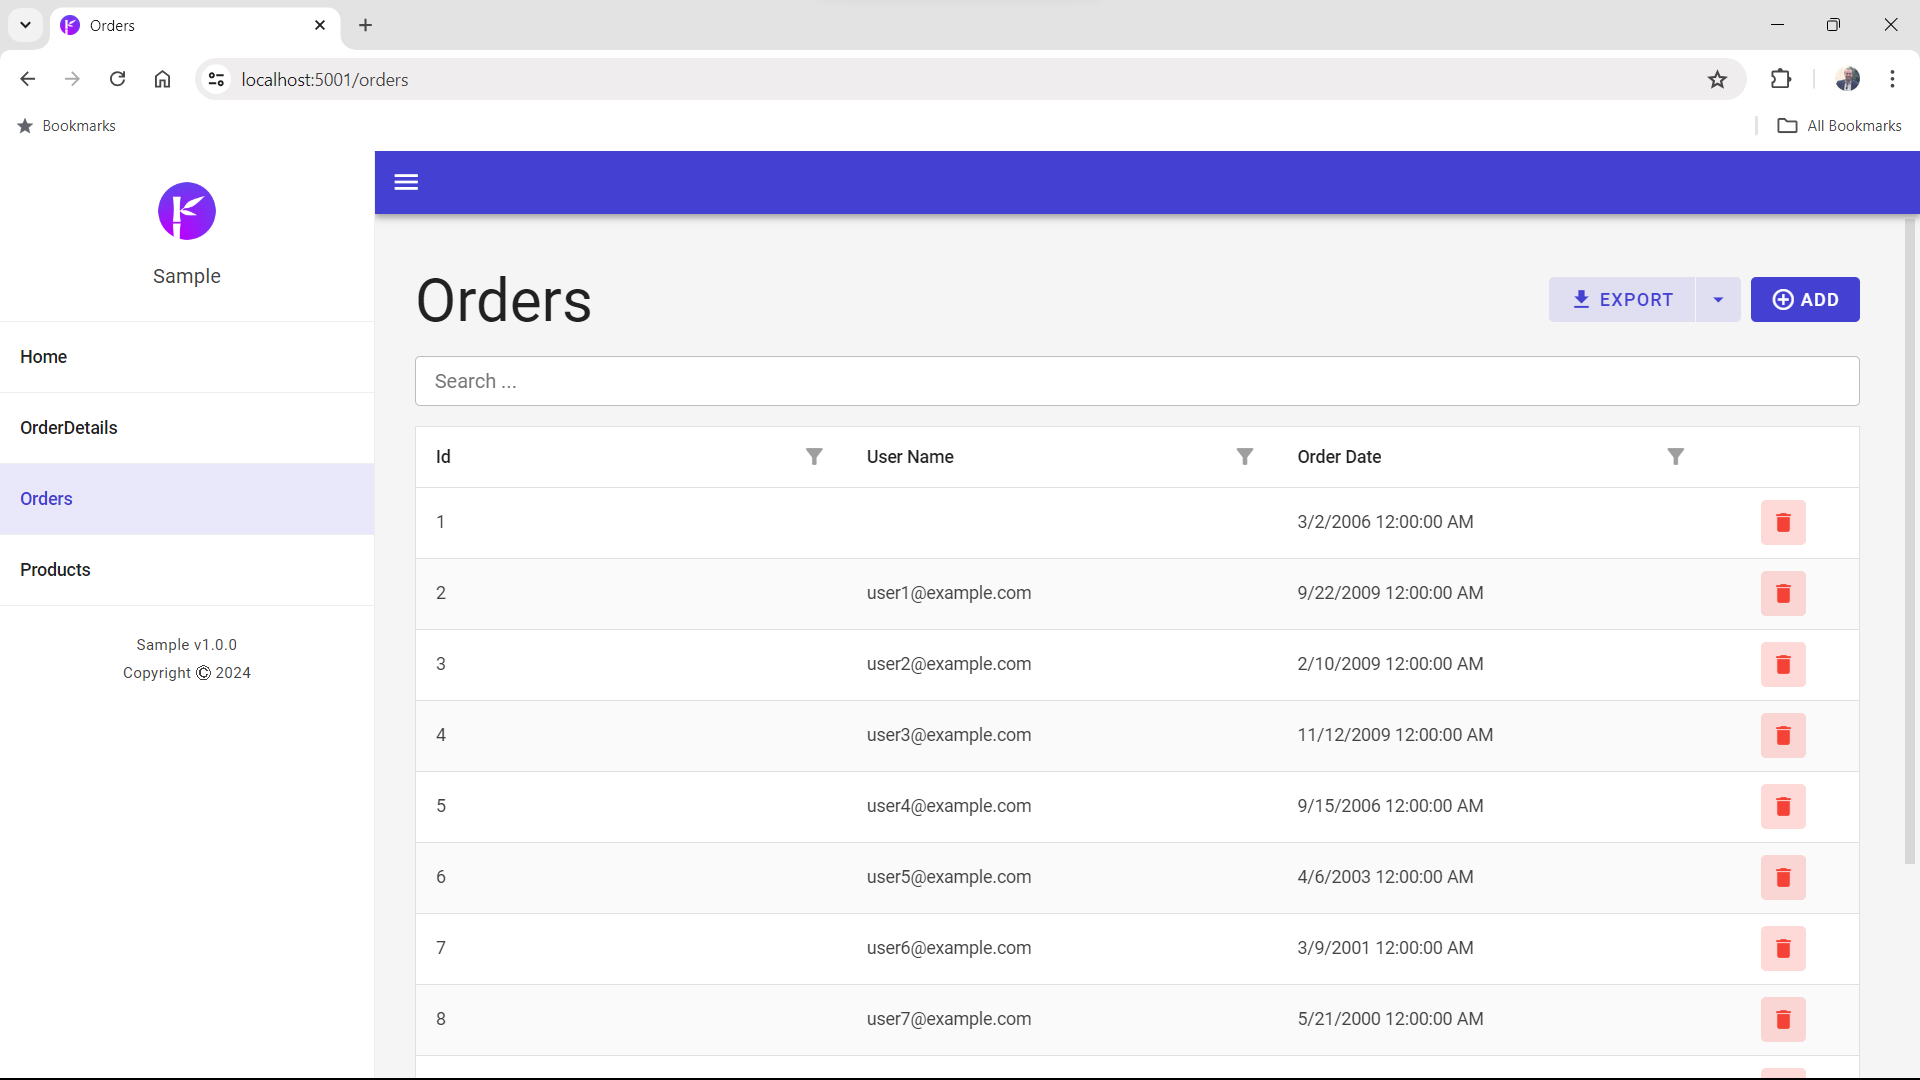The image size is (1920, 1080).
Task: Open Chrome's three-dot menu
Action: pos(1893,79)
